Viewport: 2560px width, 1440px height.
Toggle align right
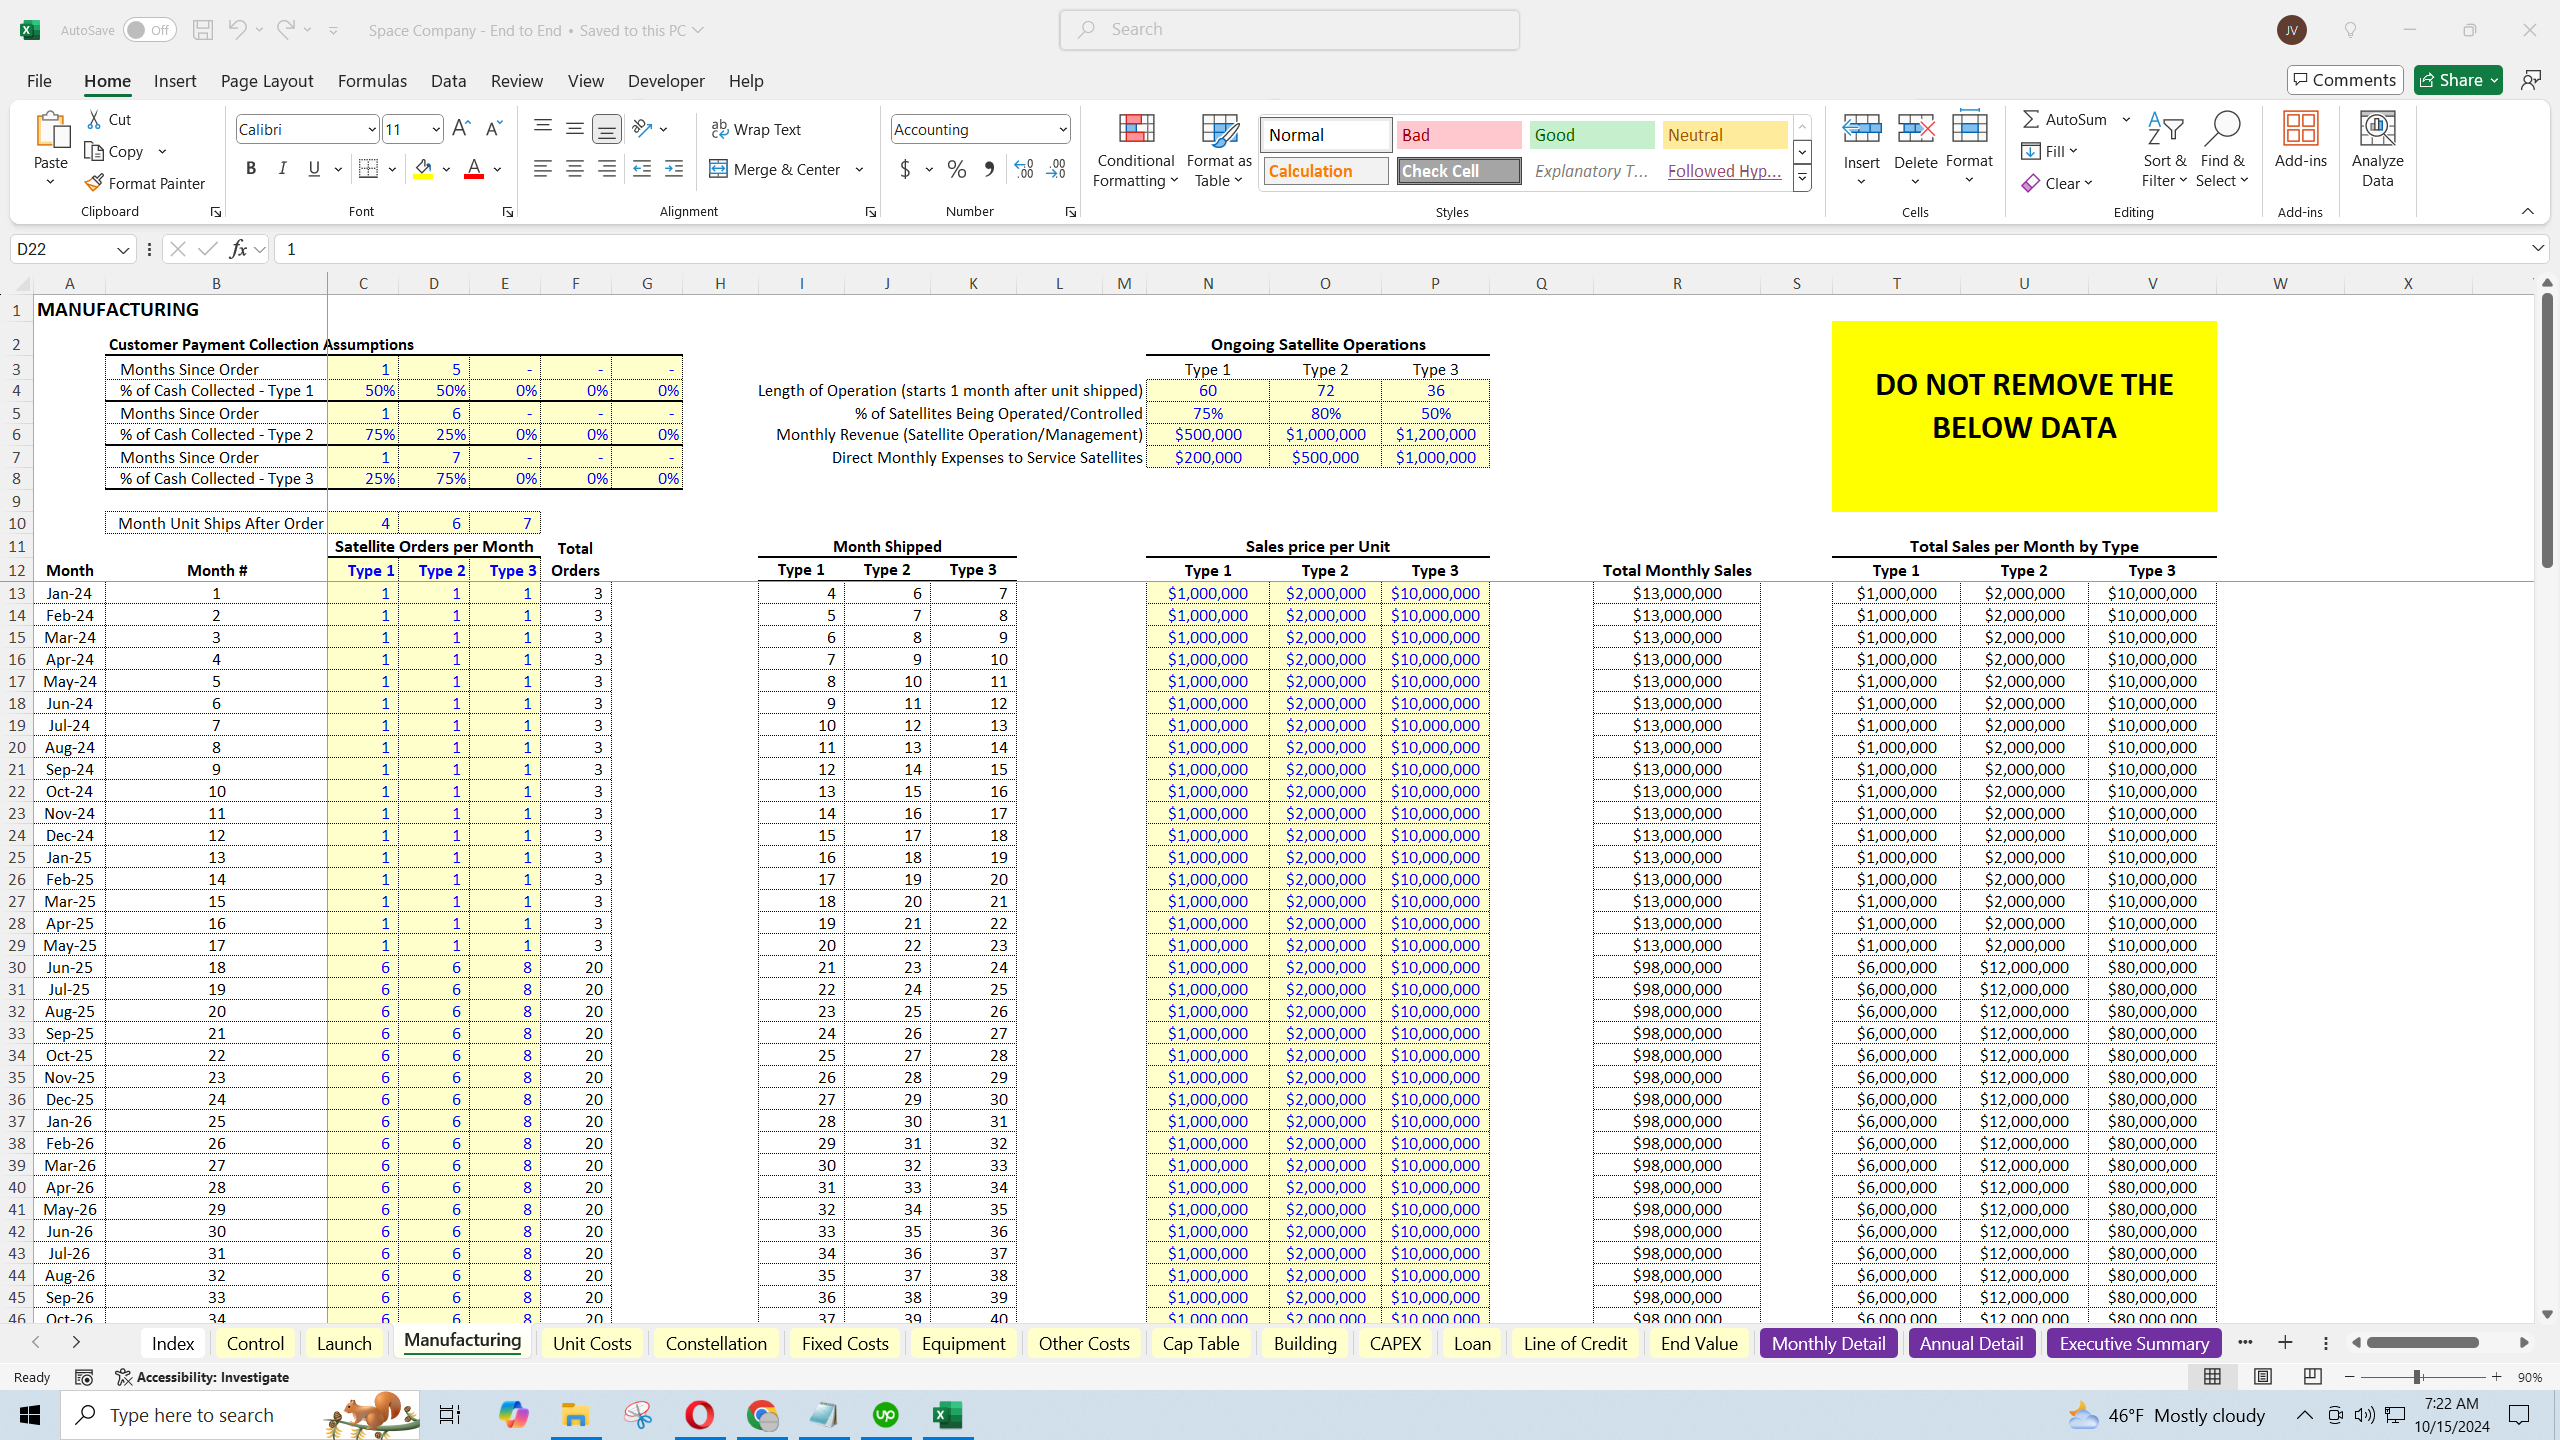606,169
